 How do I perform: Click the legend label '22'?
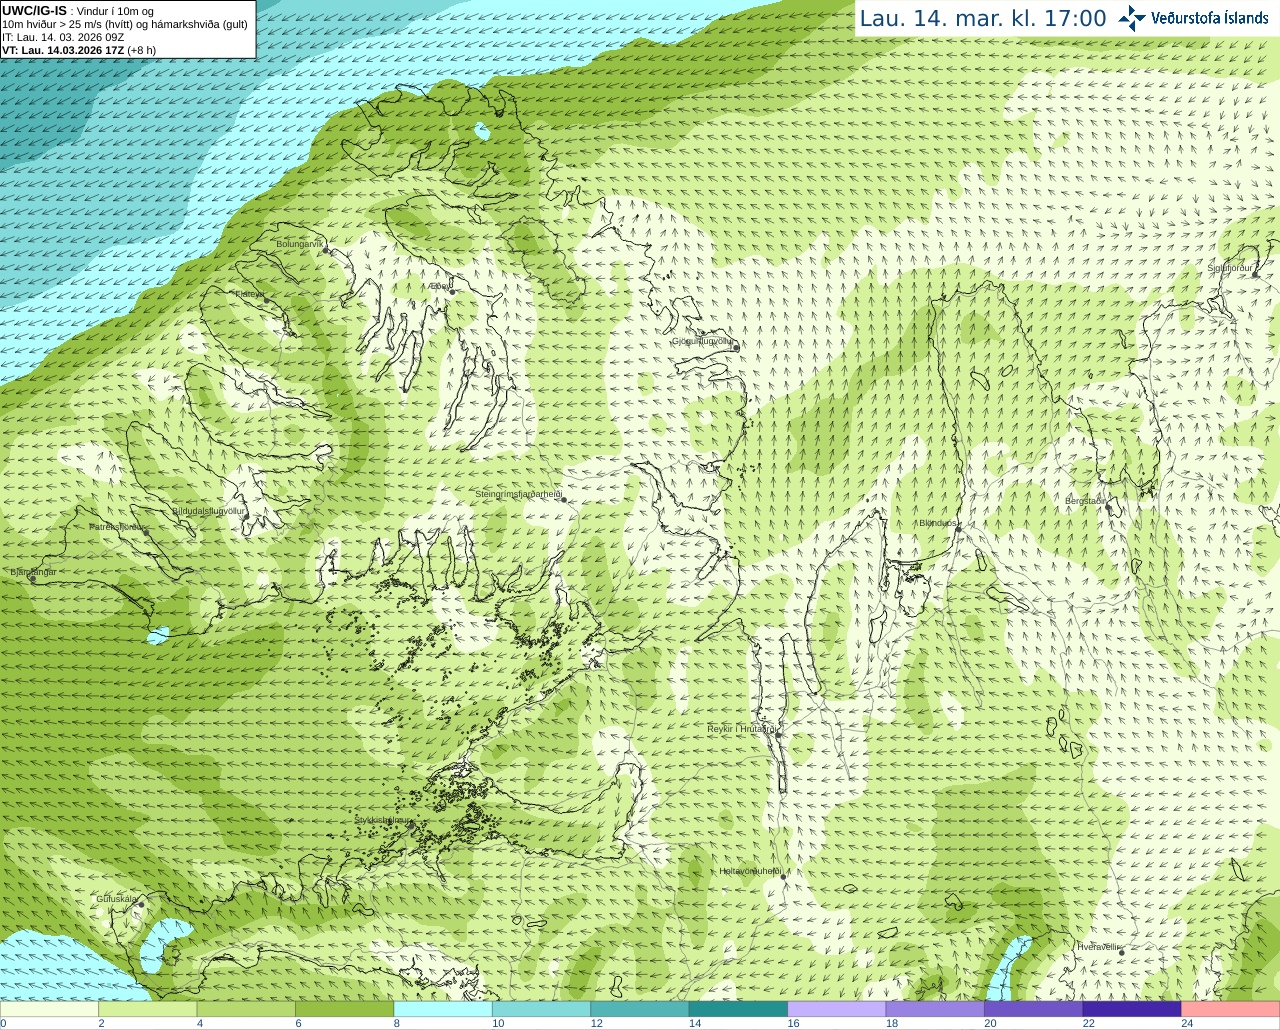(x=1088, y=1023)
